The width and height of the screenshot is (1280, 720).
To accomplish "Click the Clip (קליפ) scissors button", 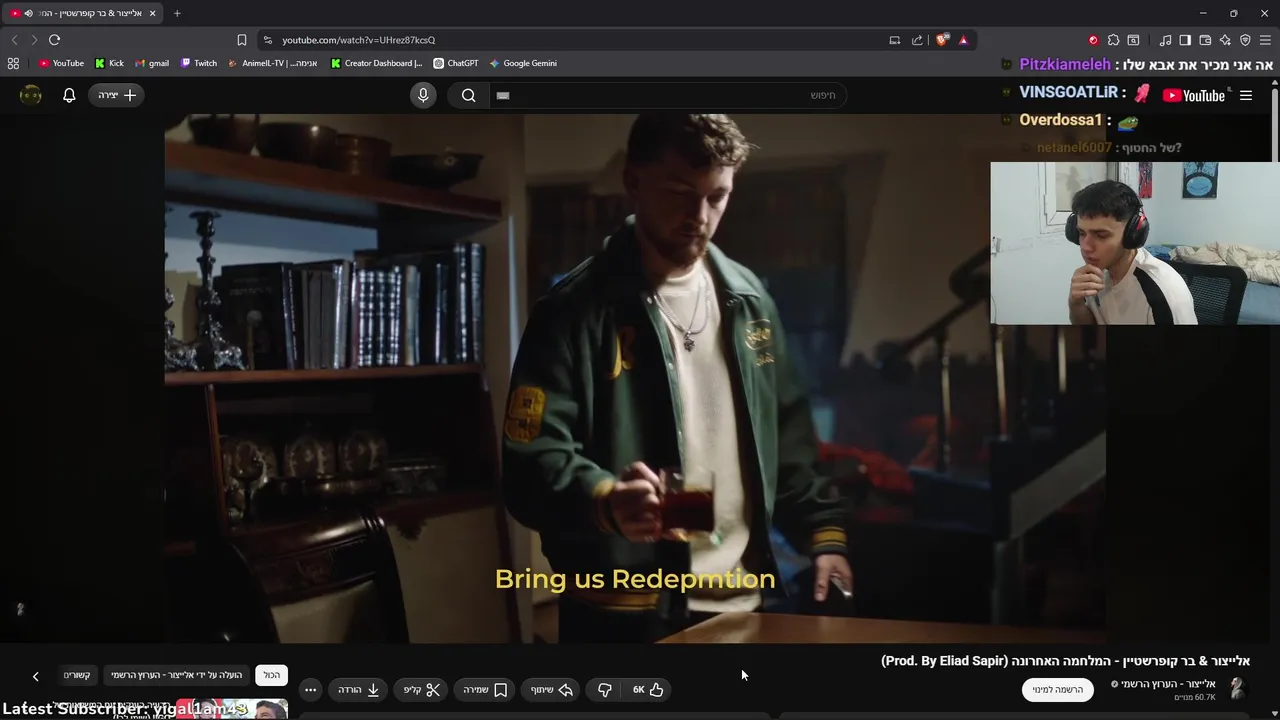I will pos(422,689).
